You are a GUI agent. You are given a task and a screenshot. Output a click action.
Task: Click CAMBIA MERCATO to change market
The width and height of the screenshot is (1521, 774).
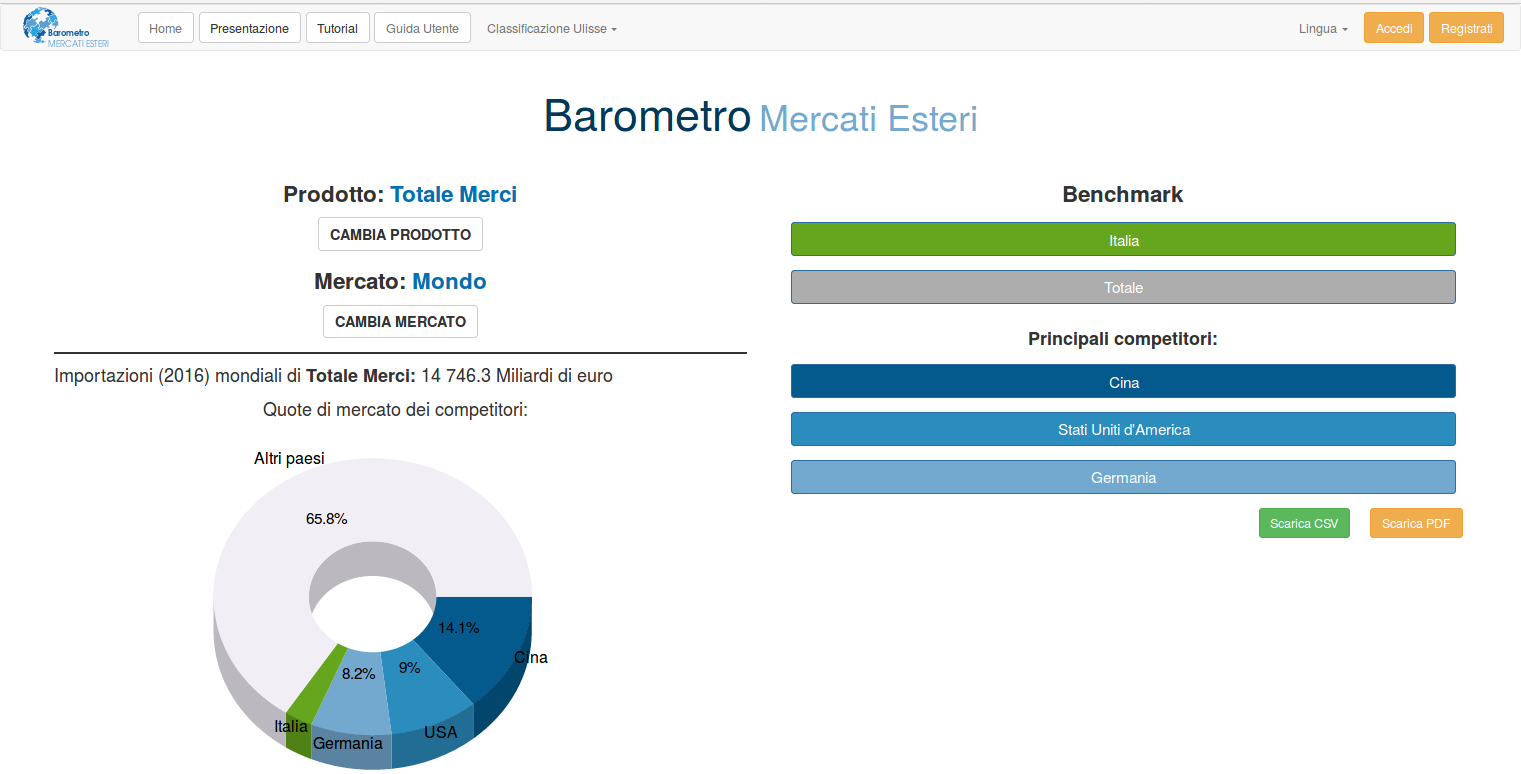pyautogui.click(x=400, y=321)
